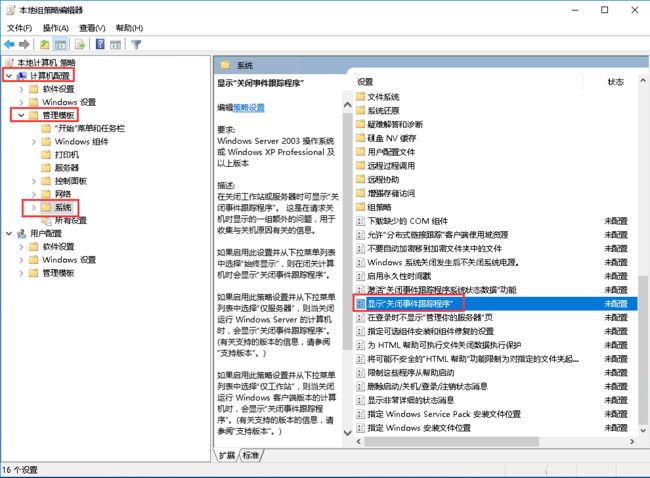Expand 管理模板 under 用户配置
Screen dimensions: 650x478
pyautogui.click(x=21, y=273)
